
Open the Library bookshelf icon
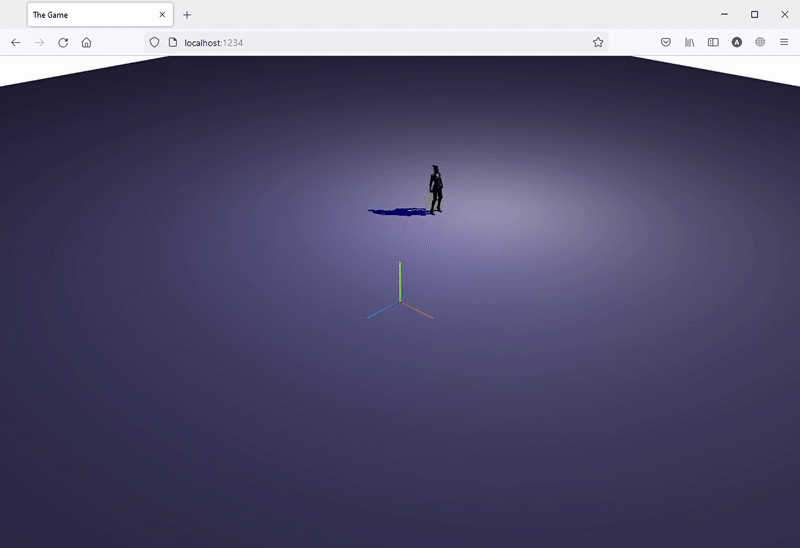click(x=689, y=42)
